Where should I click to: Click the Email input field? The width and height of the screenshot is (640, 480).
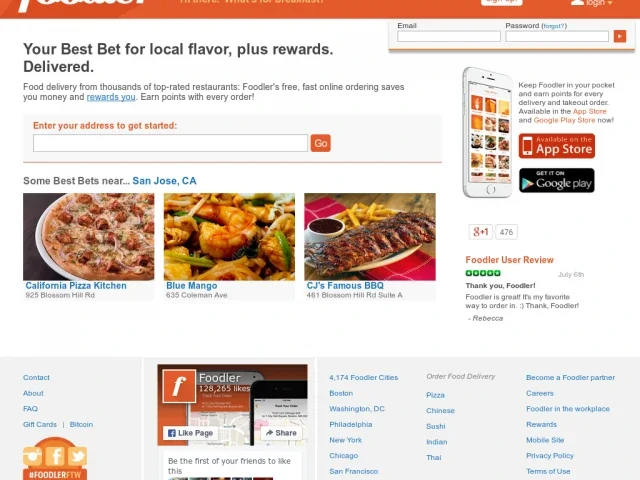click(449, 36)
